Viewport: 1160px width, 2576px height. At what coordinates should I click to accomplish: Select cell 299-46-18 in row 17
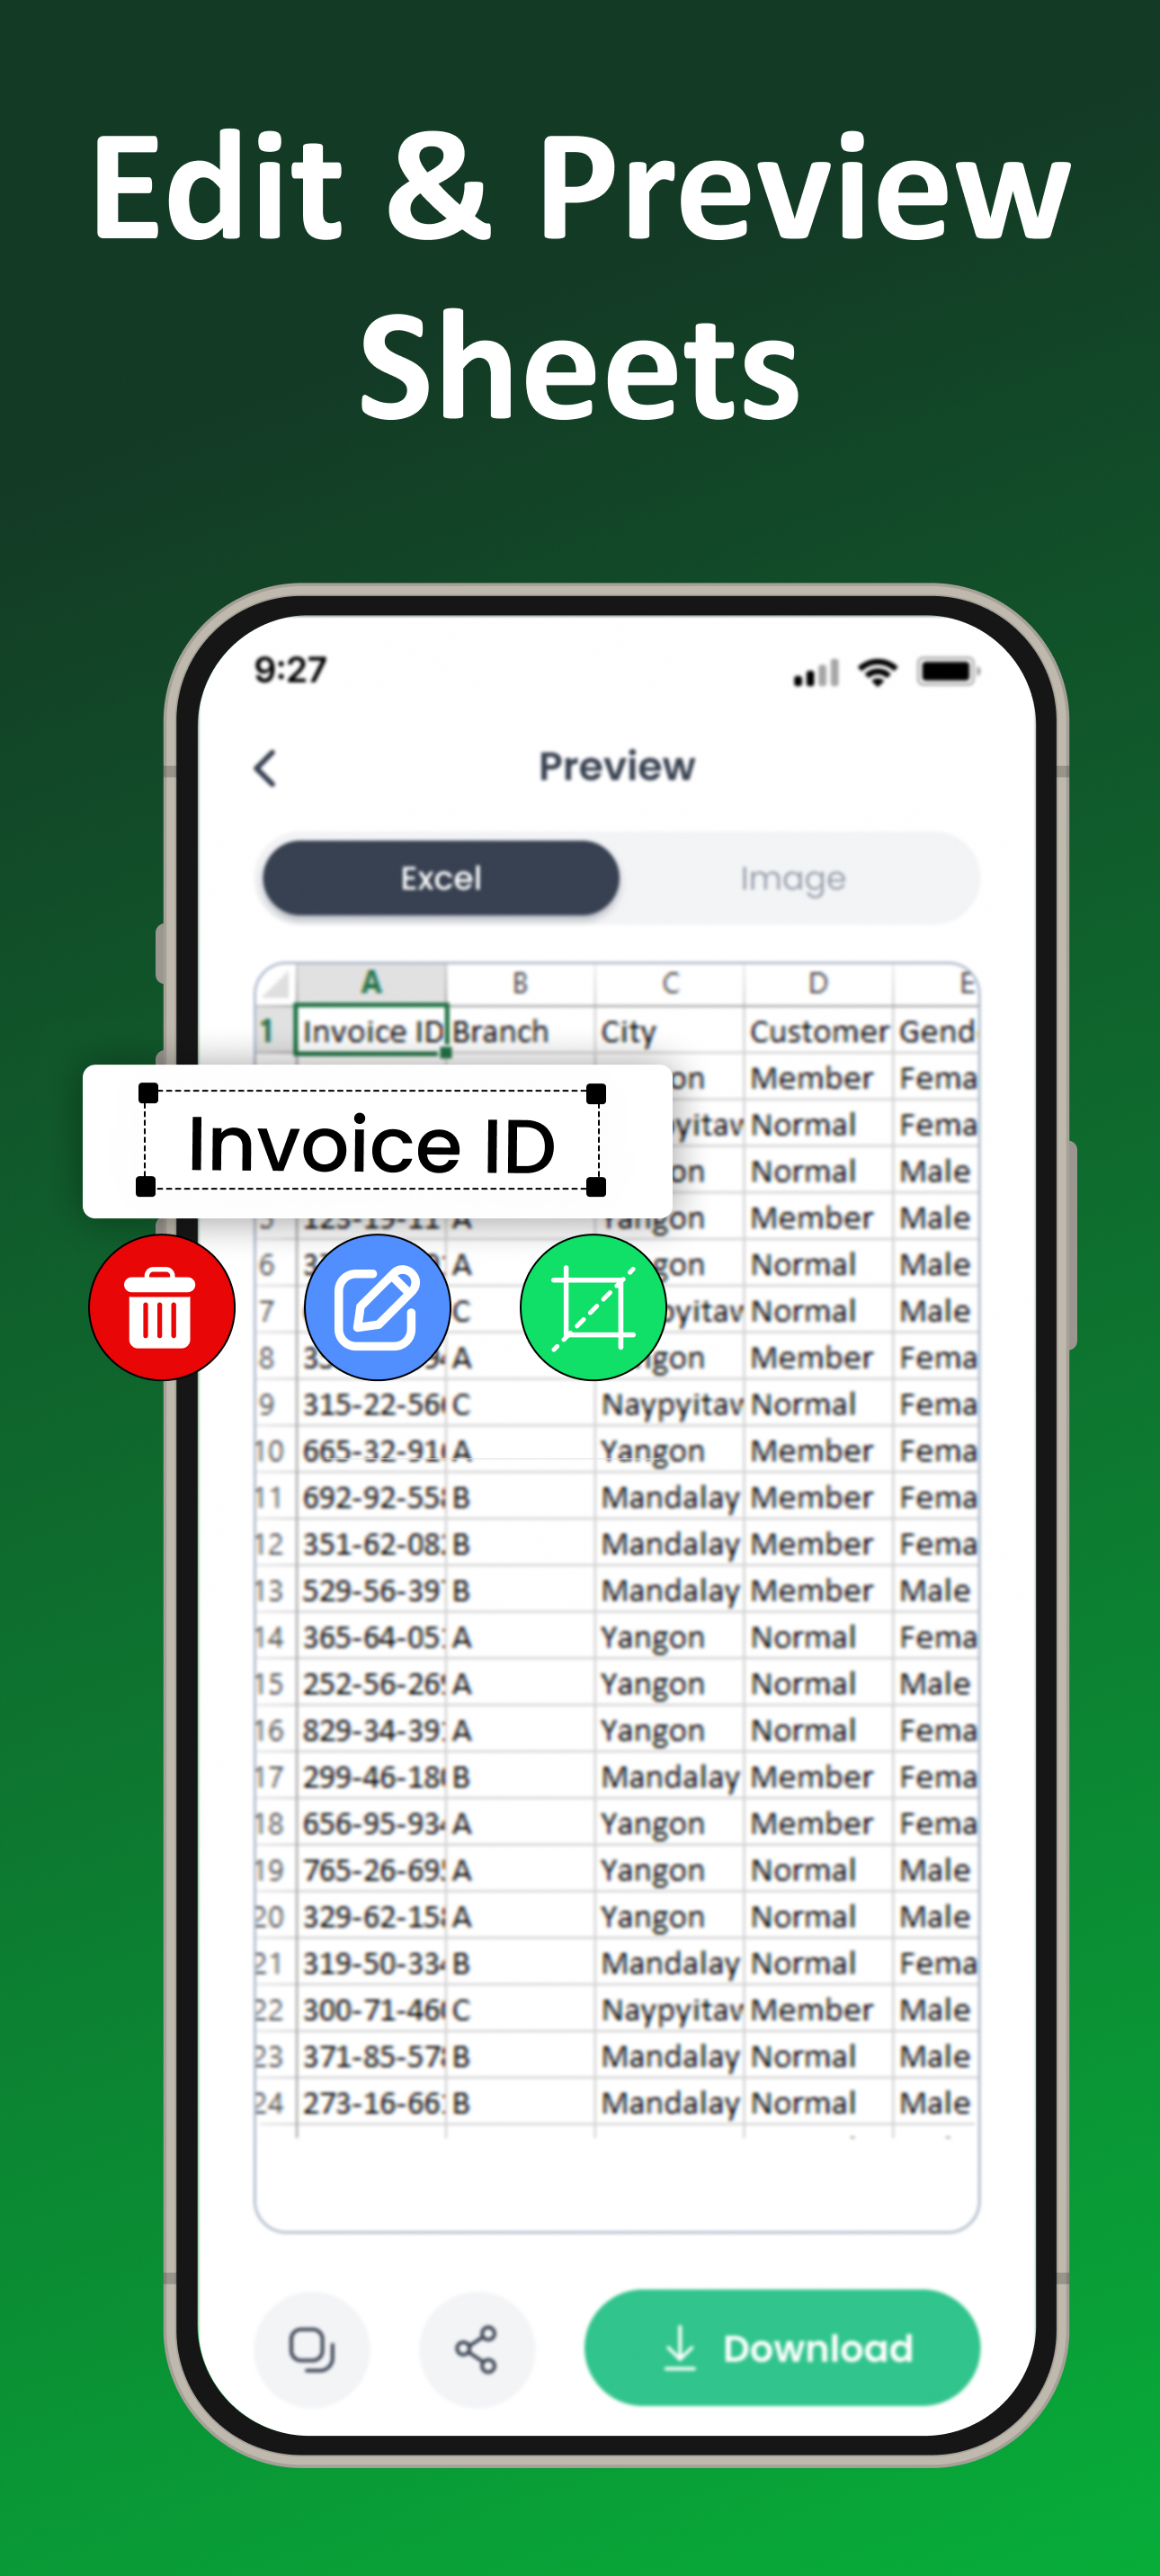(371, 1777)
